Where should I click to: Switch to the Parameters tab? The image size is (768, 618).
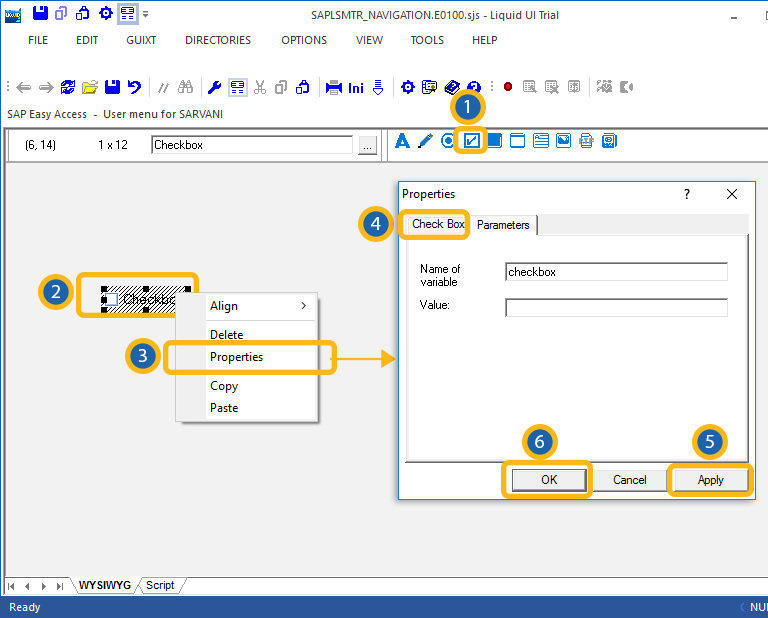[x=503, y=225]
